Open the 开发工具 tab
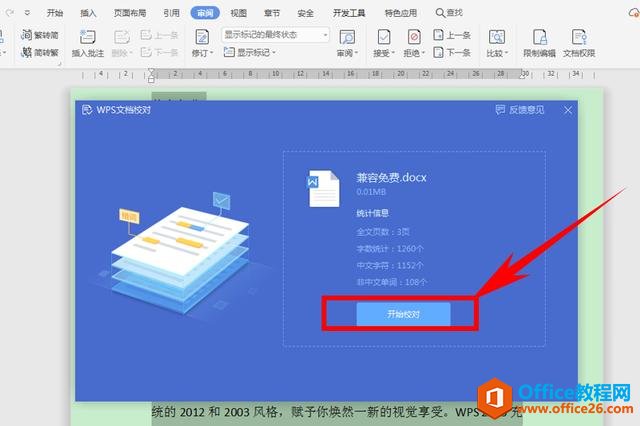The width and height of the screenshot is (640, 426). pyautogui.click(x=349, y=13)
